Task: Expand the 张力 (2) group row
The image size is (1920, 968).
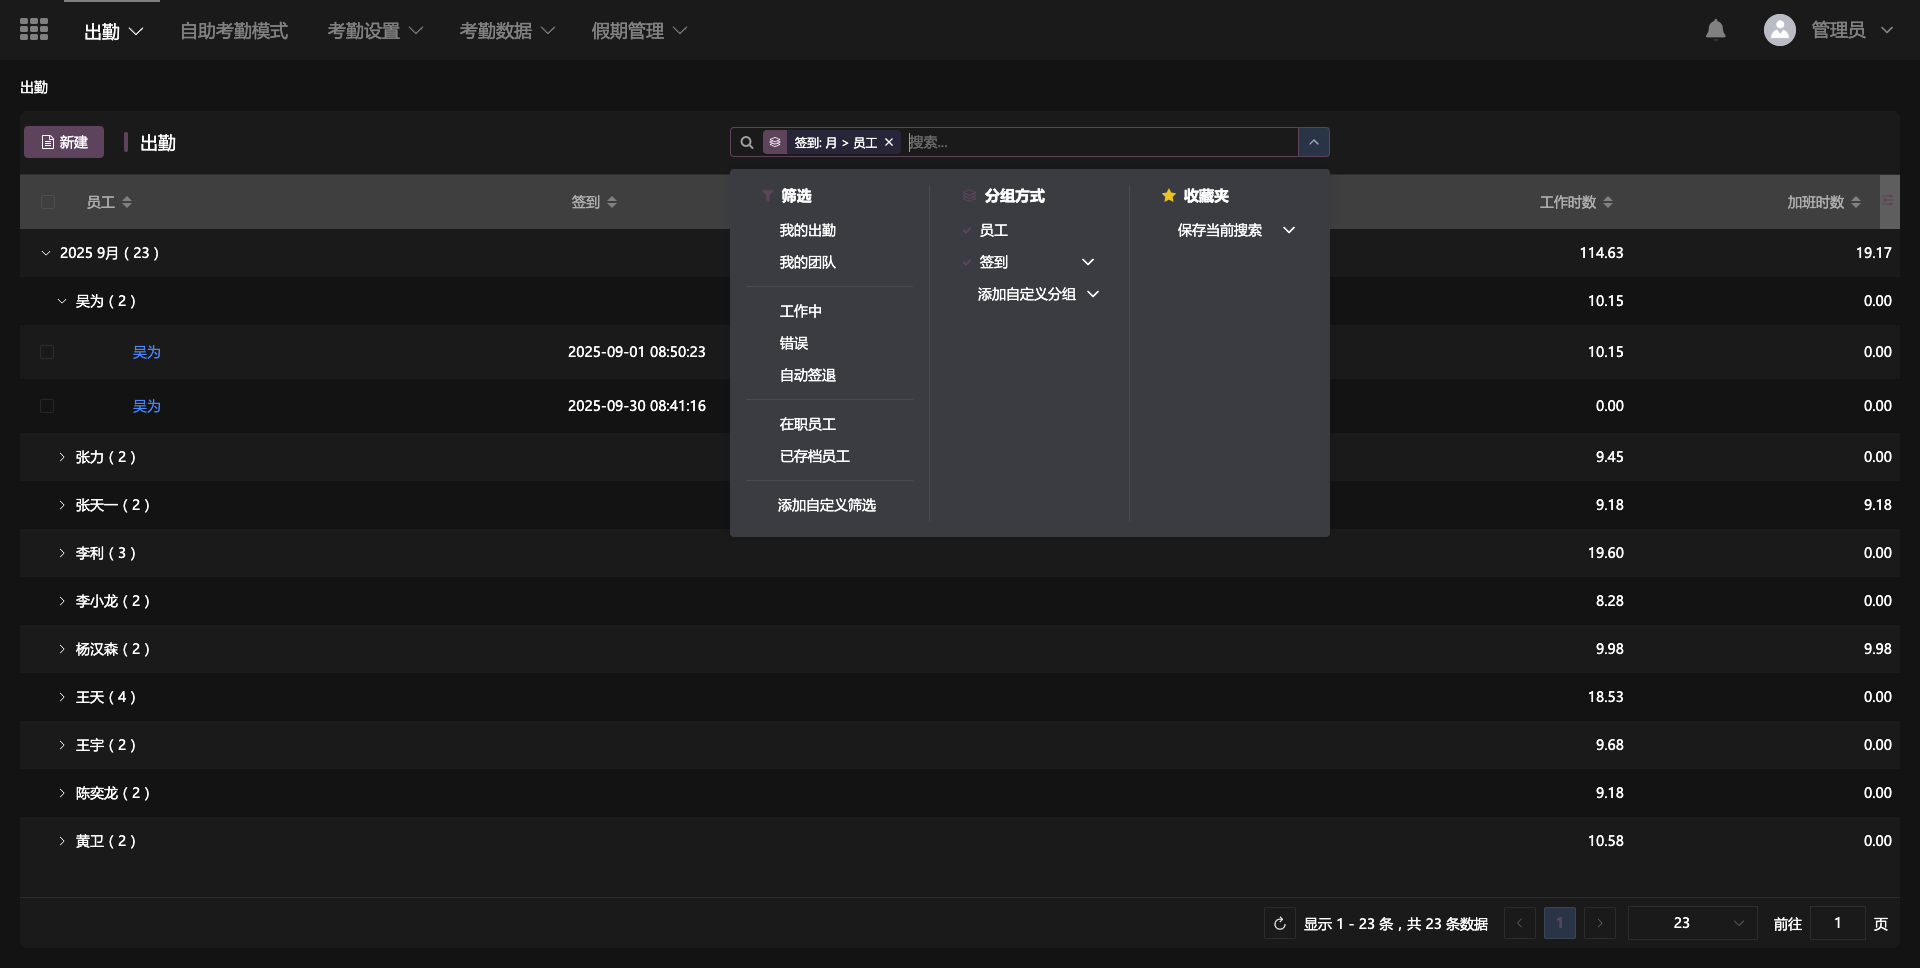Action: pos(62,457)
